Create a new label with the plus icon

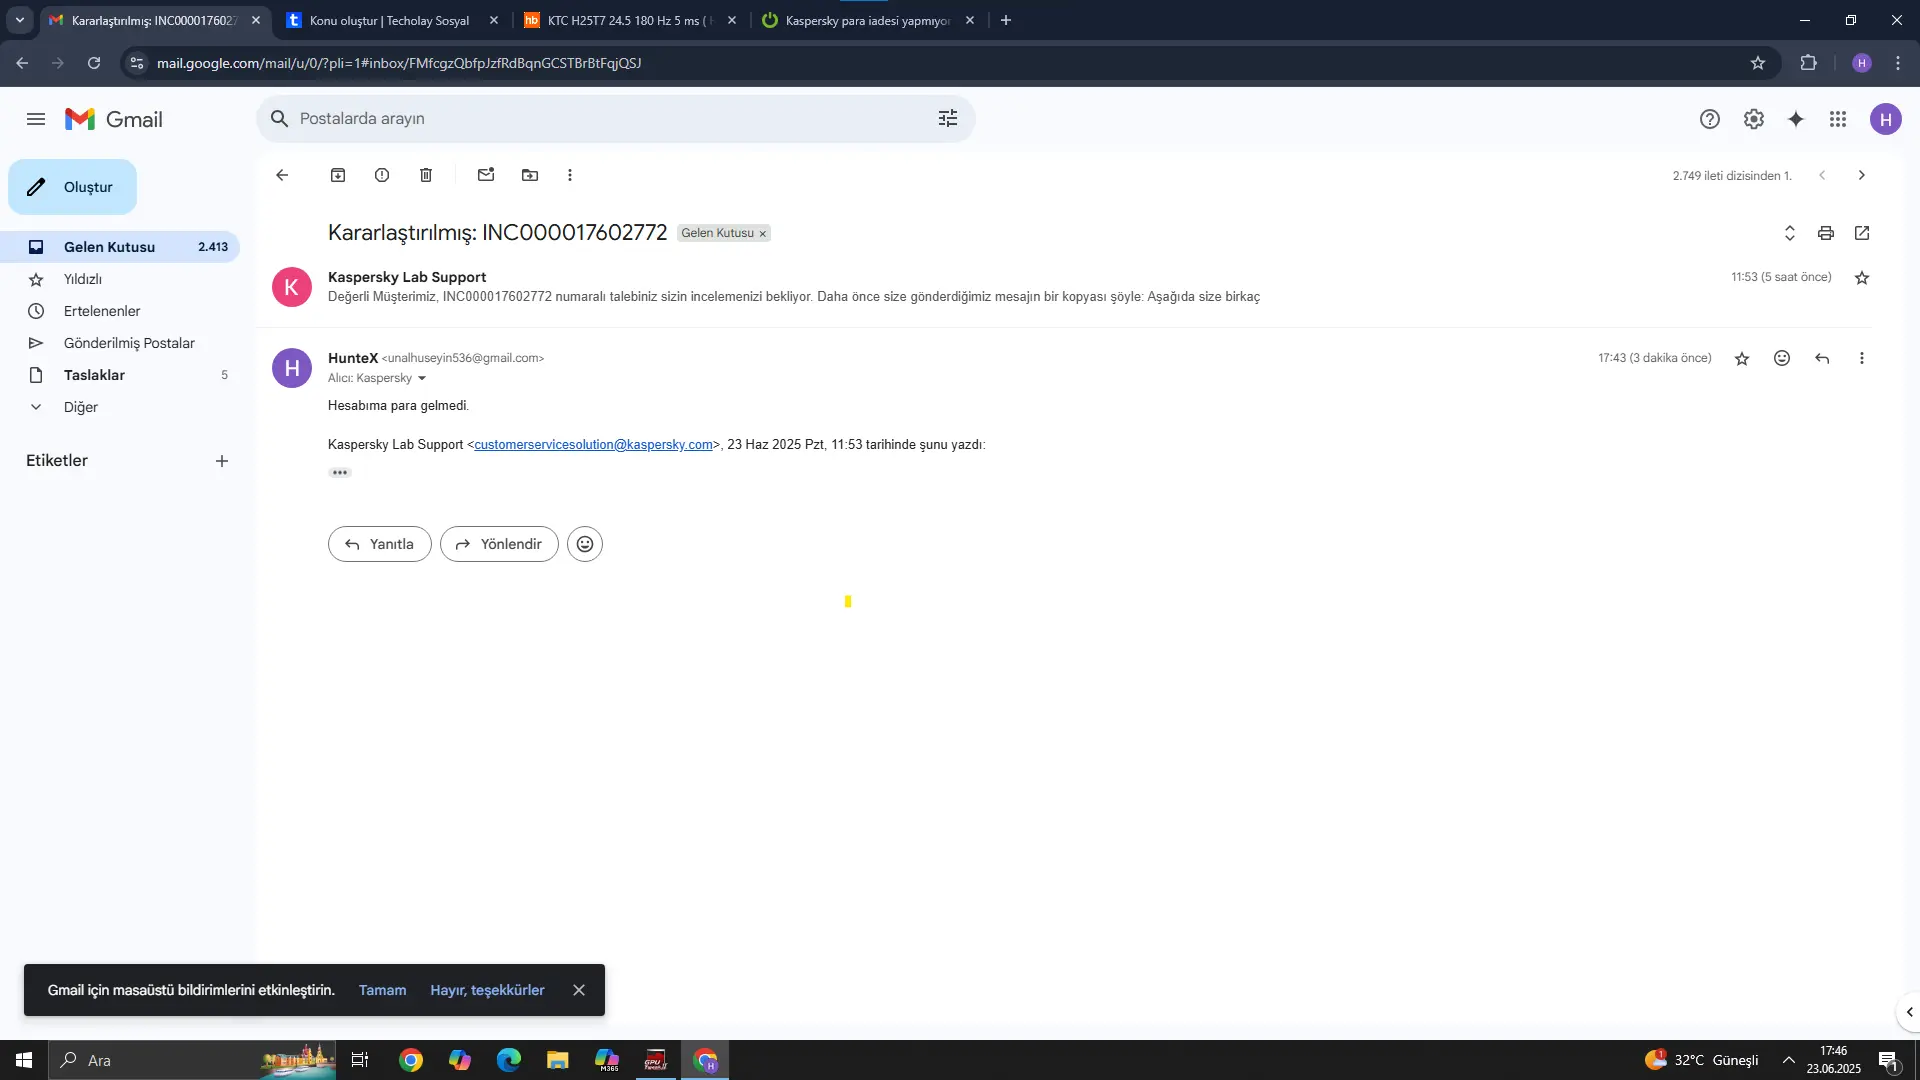pyautogui.click(x=222, y=461)
